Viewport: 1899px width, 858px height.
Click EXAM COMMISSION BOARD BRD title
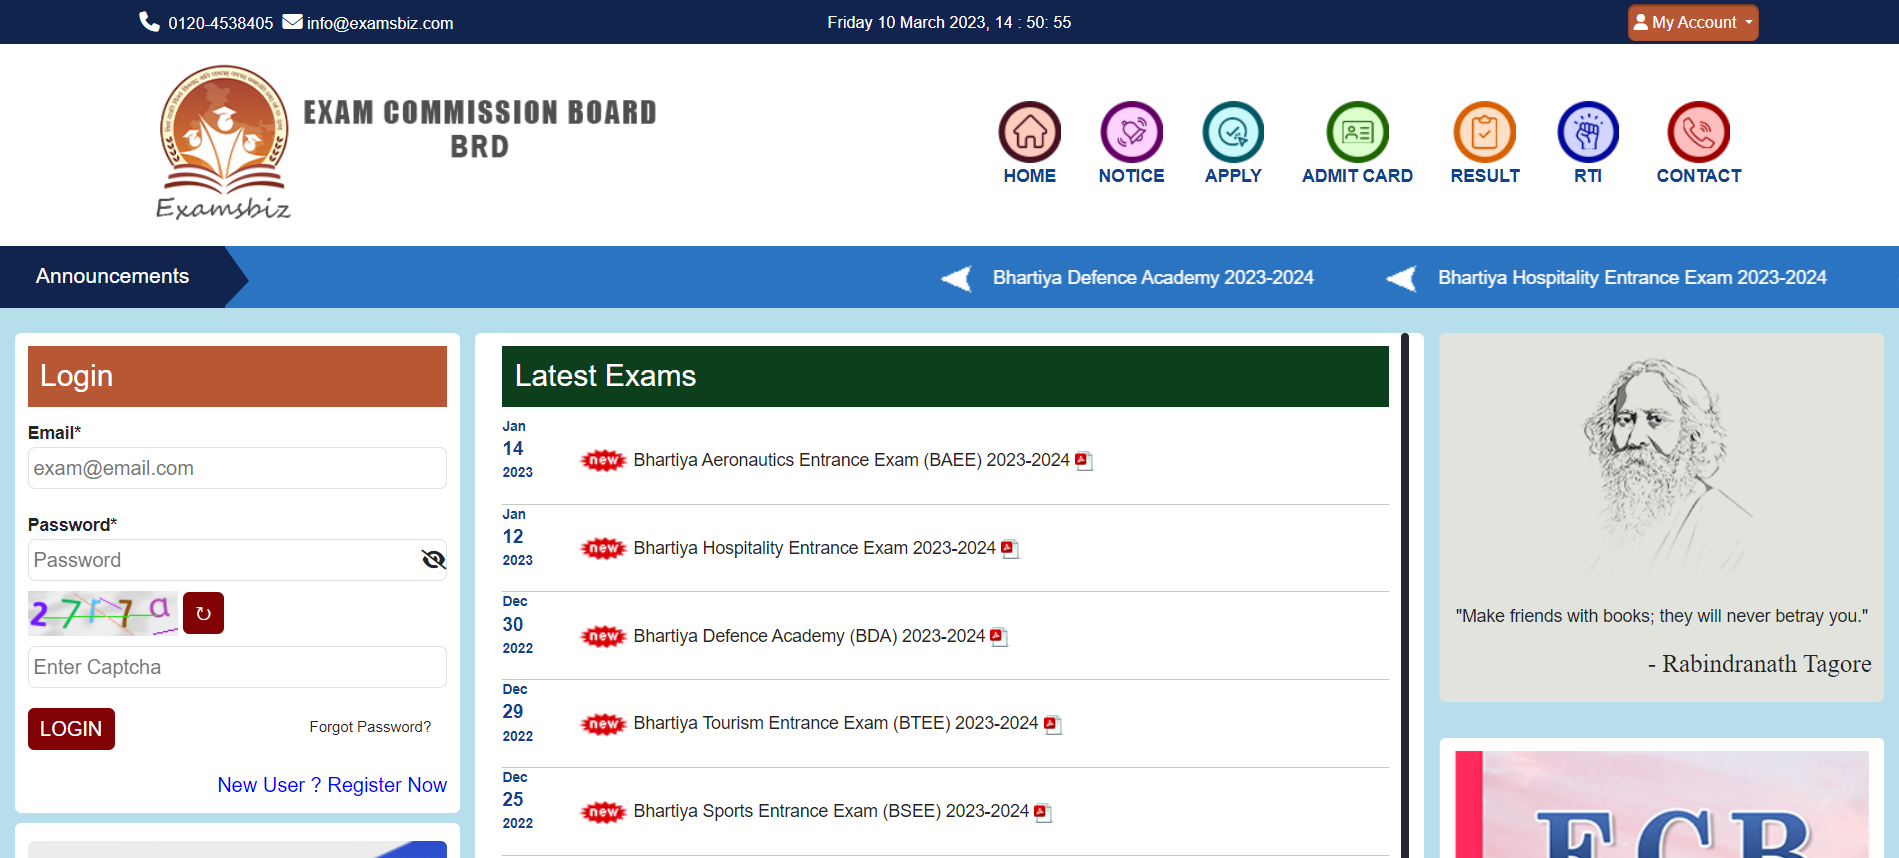coord(480,129)
